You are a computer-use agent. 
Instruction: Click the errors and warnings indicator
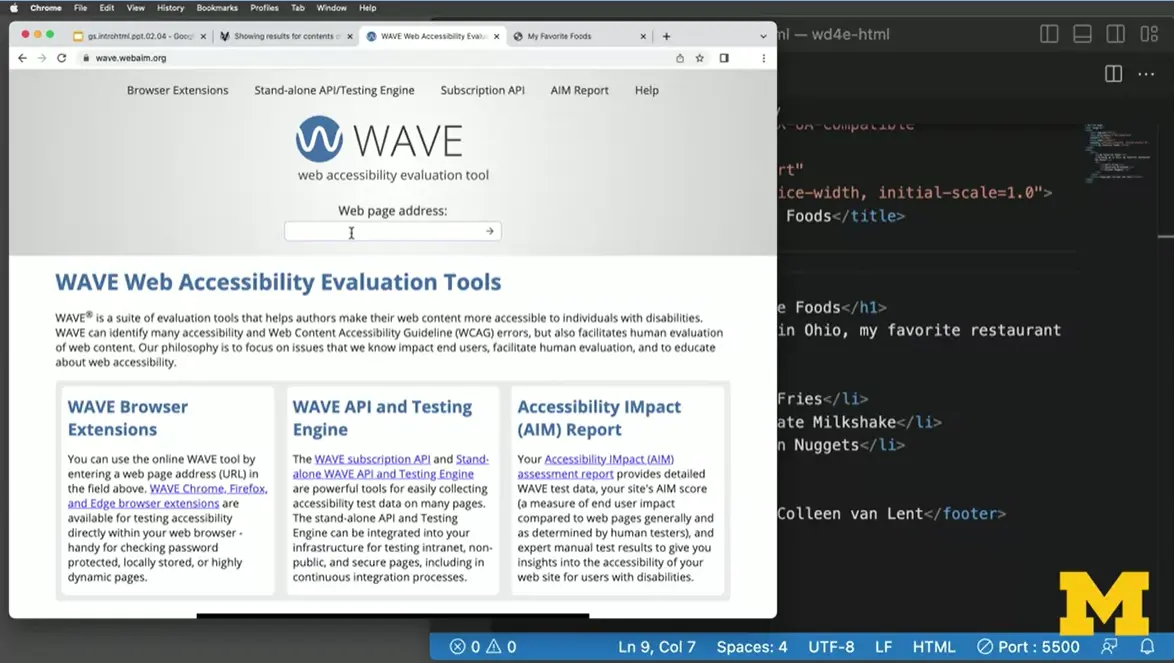click(x=482, y=647)
